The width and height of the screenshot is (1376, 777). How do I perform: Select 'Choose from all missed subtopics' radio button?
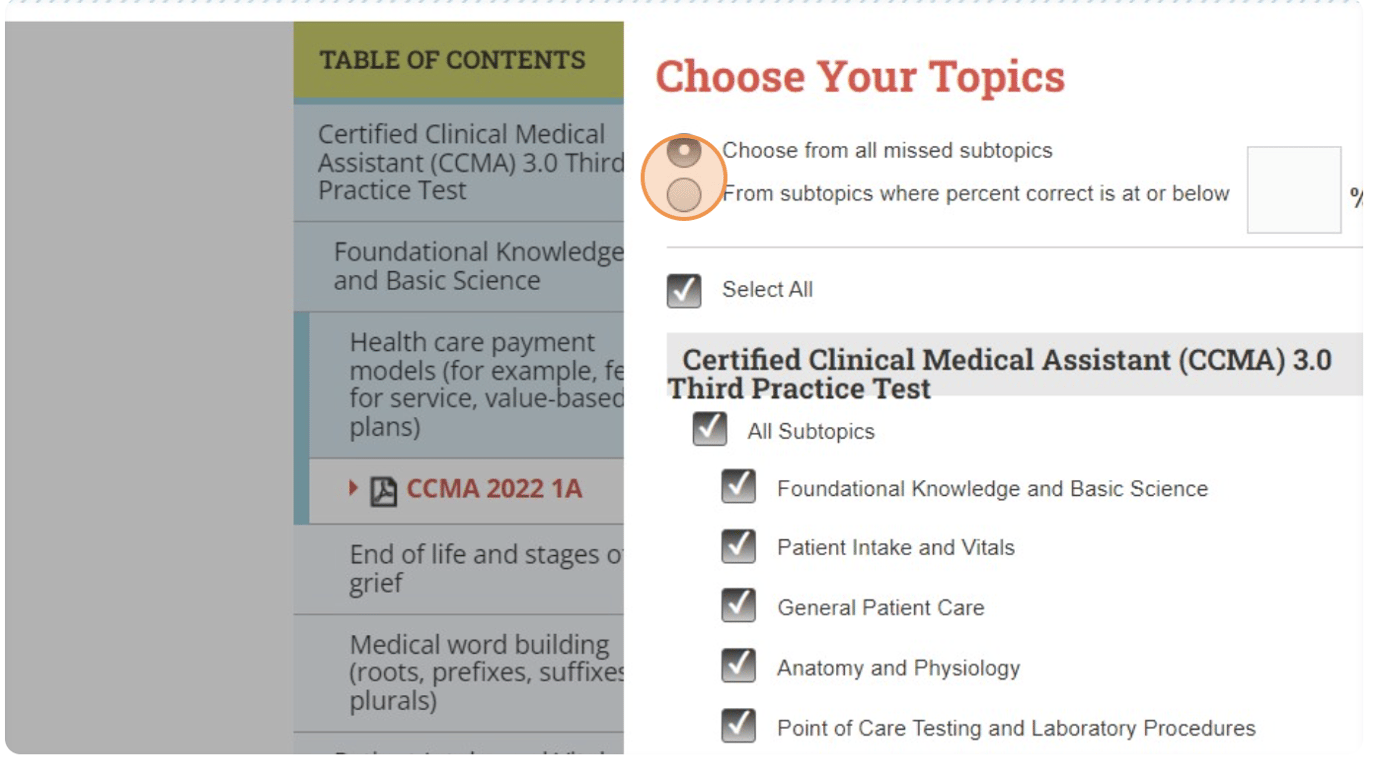coord(684,152)
